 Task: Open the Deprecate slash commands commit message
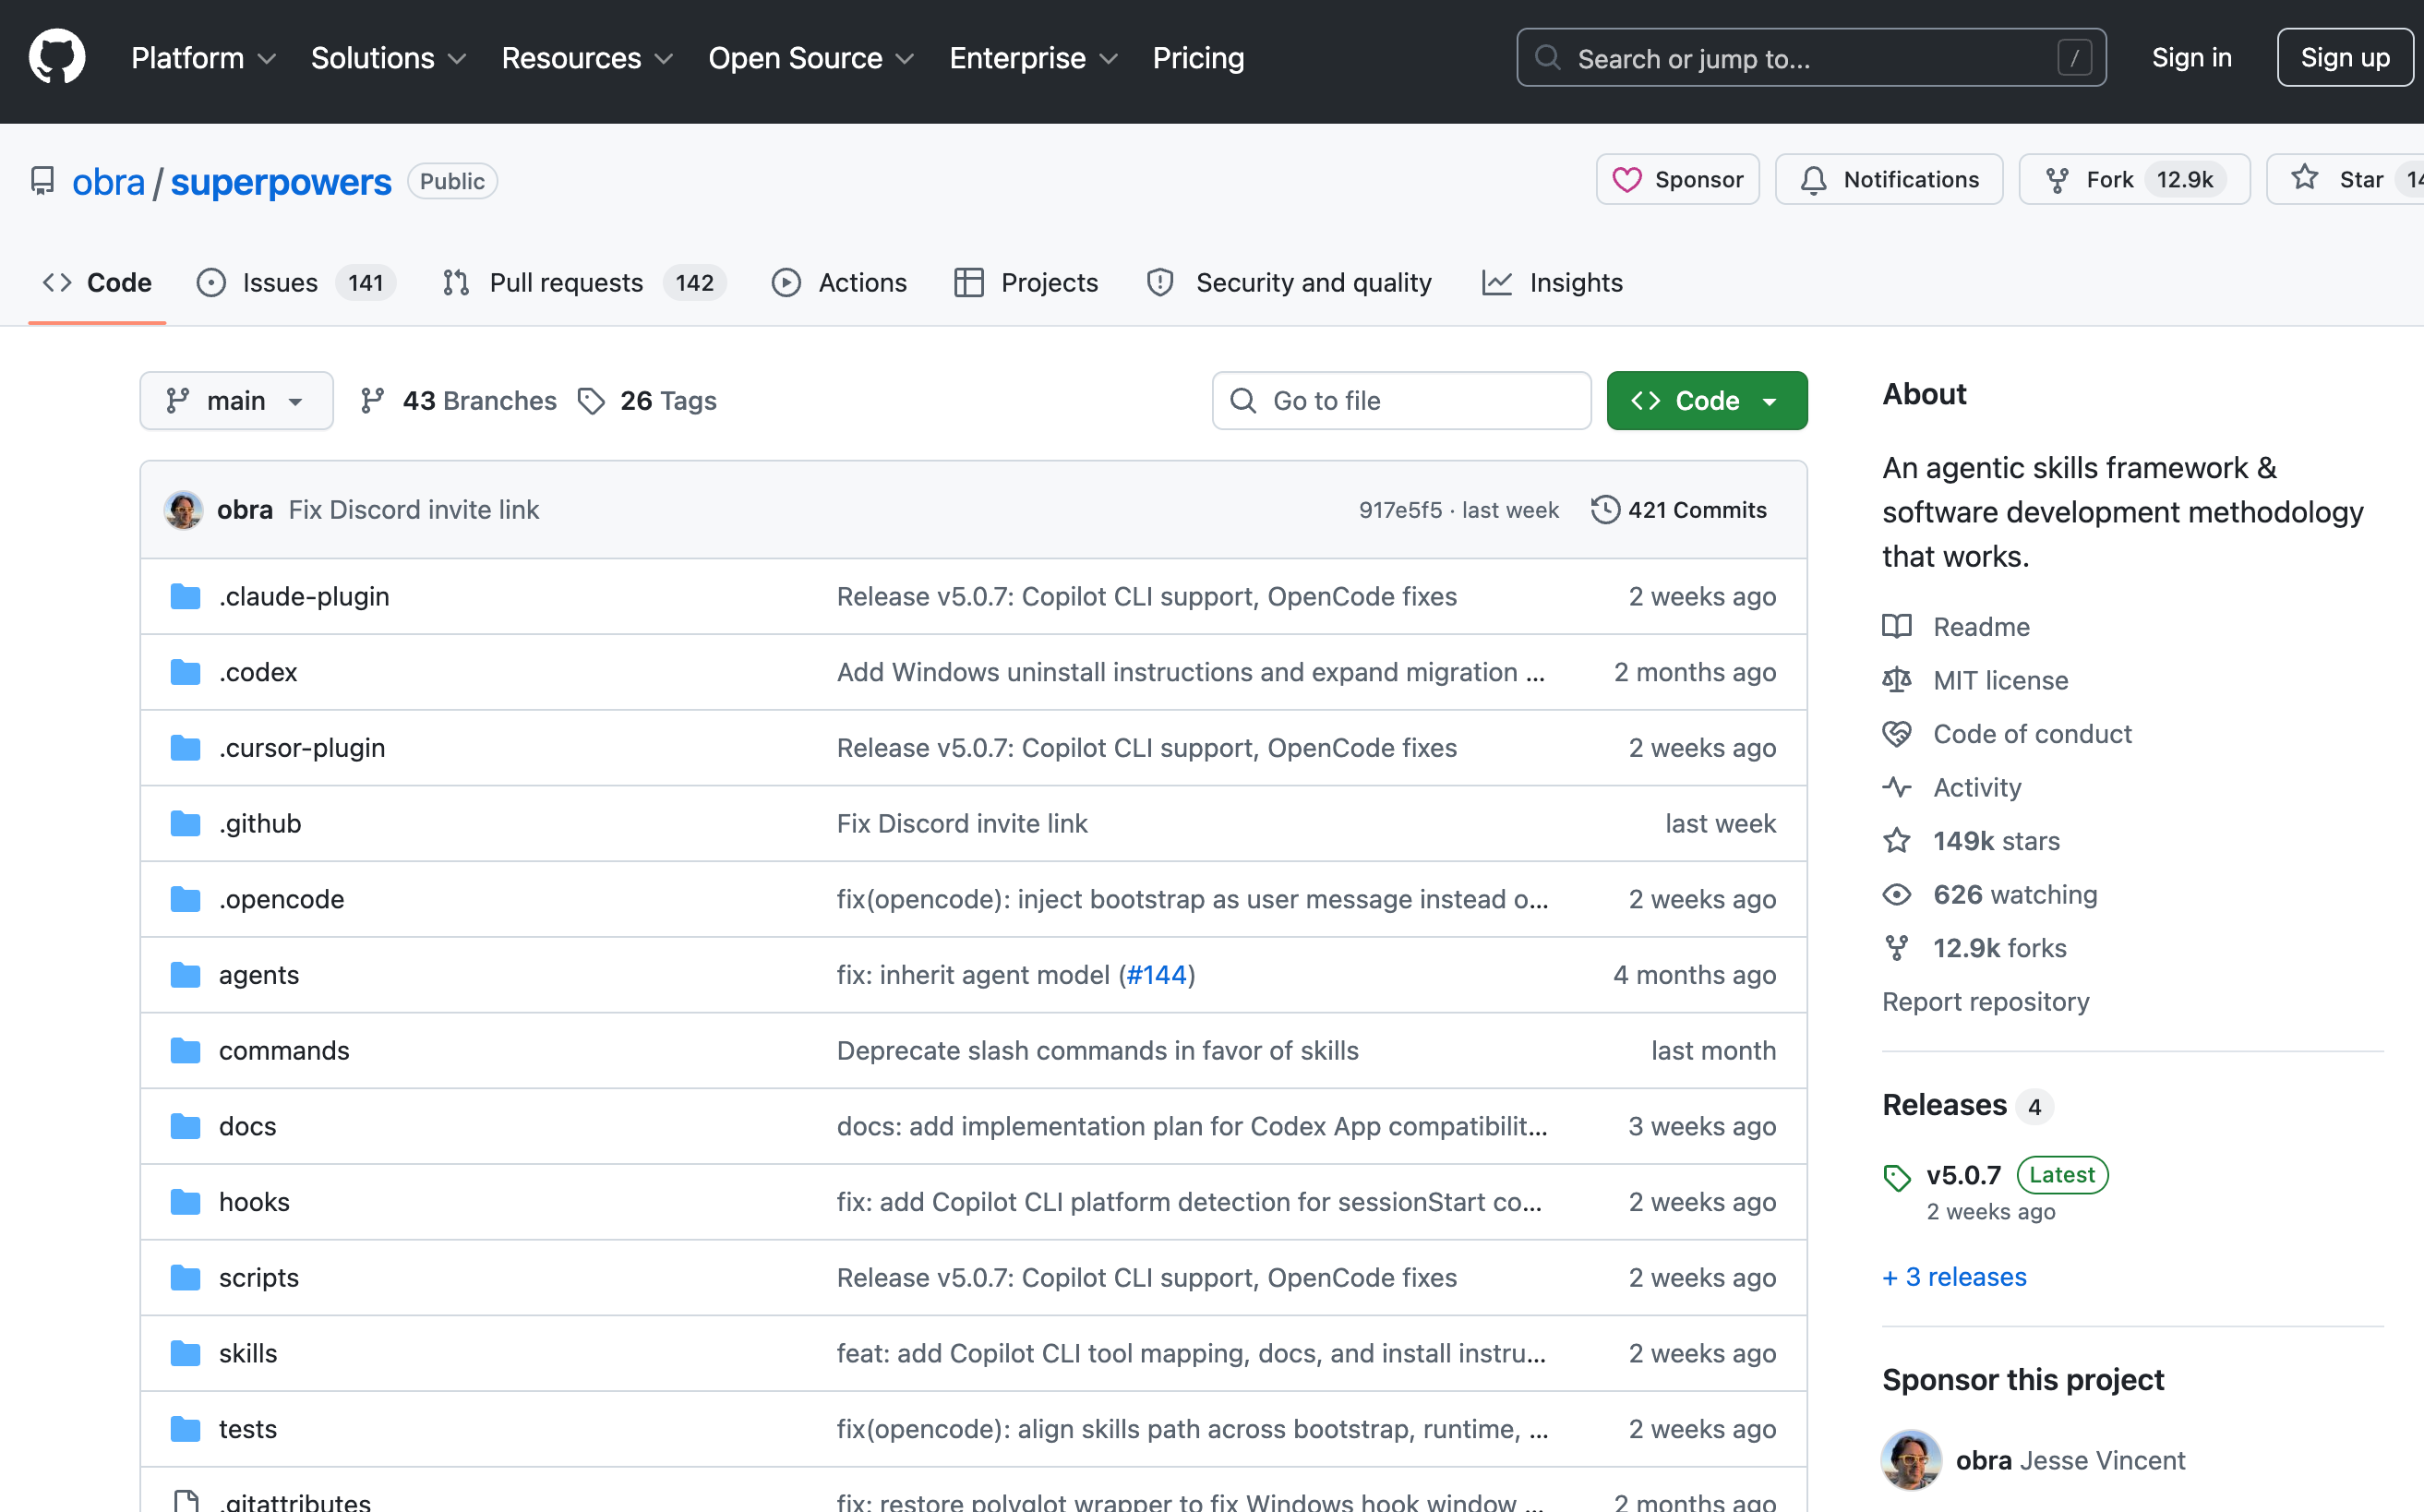coord(1097,1051)
